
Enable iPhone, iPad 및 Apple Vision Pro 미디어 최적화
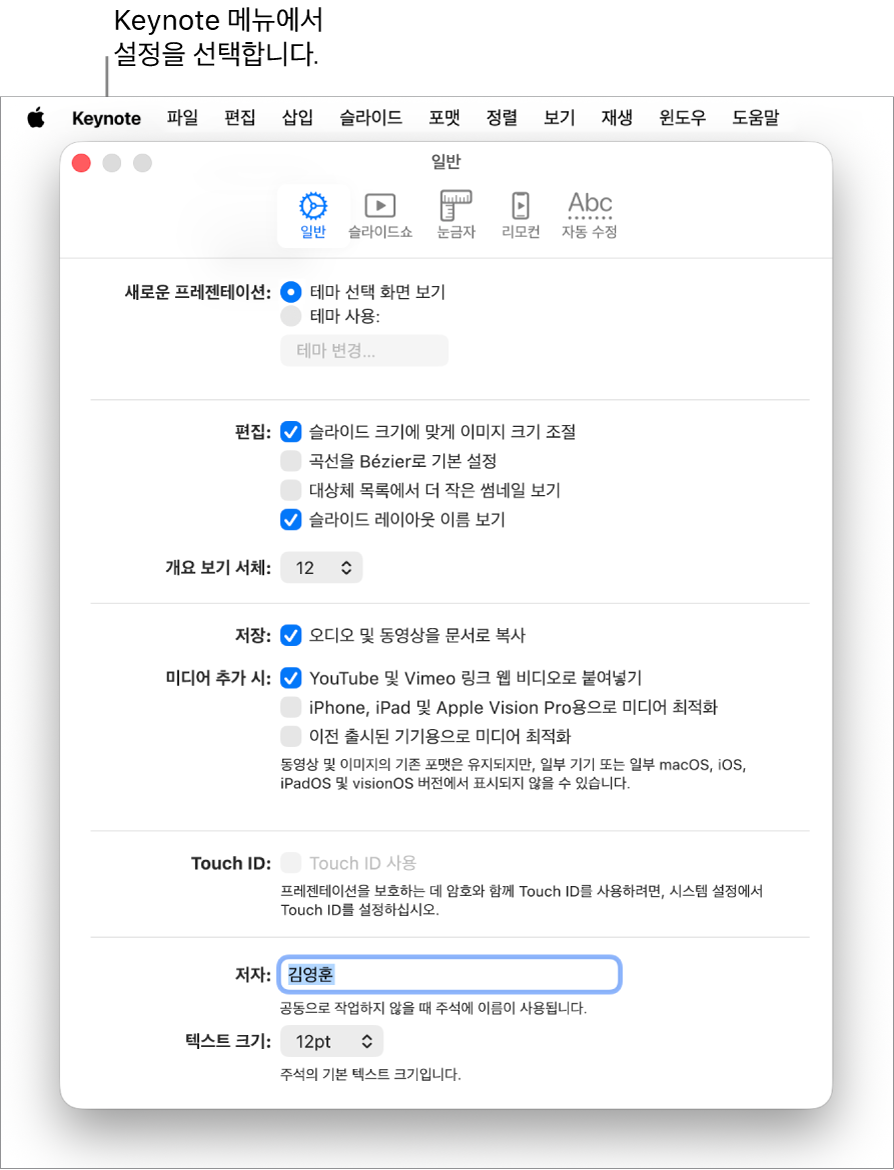click(291, 707)
